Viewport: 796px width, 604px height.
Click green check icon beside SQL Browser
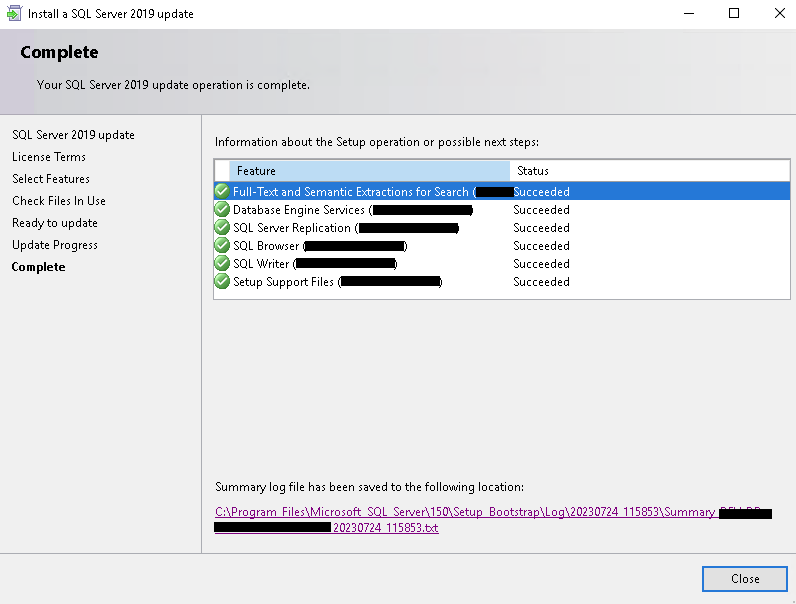tap(222, 245)
